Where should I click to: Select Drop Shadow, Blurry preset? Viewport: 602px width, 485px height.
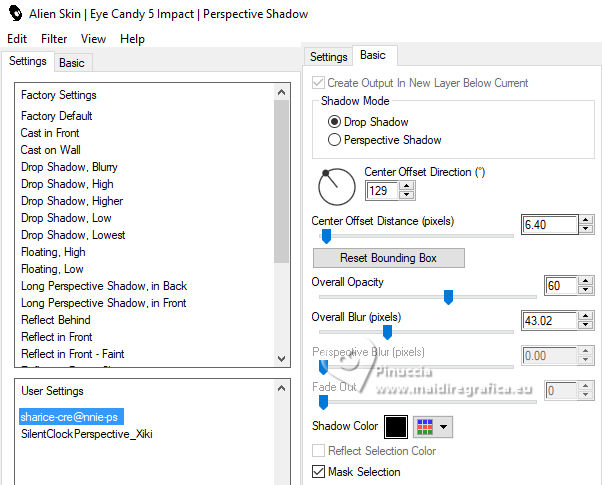point(69,167)
